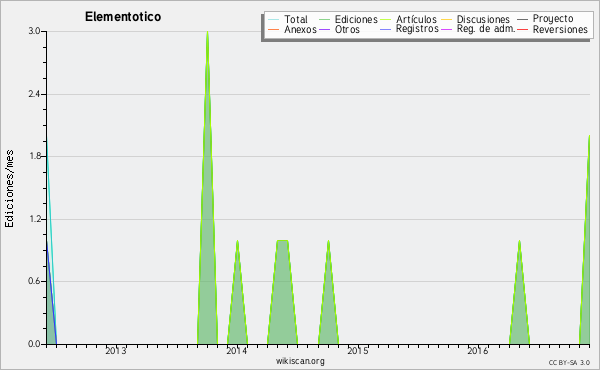Click the red Reversiones legend line swatch
Viewport: 600px width, 370px height.
[x=522, y=30]
